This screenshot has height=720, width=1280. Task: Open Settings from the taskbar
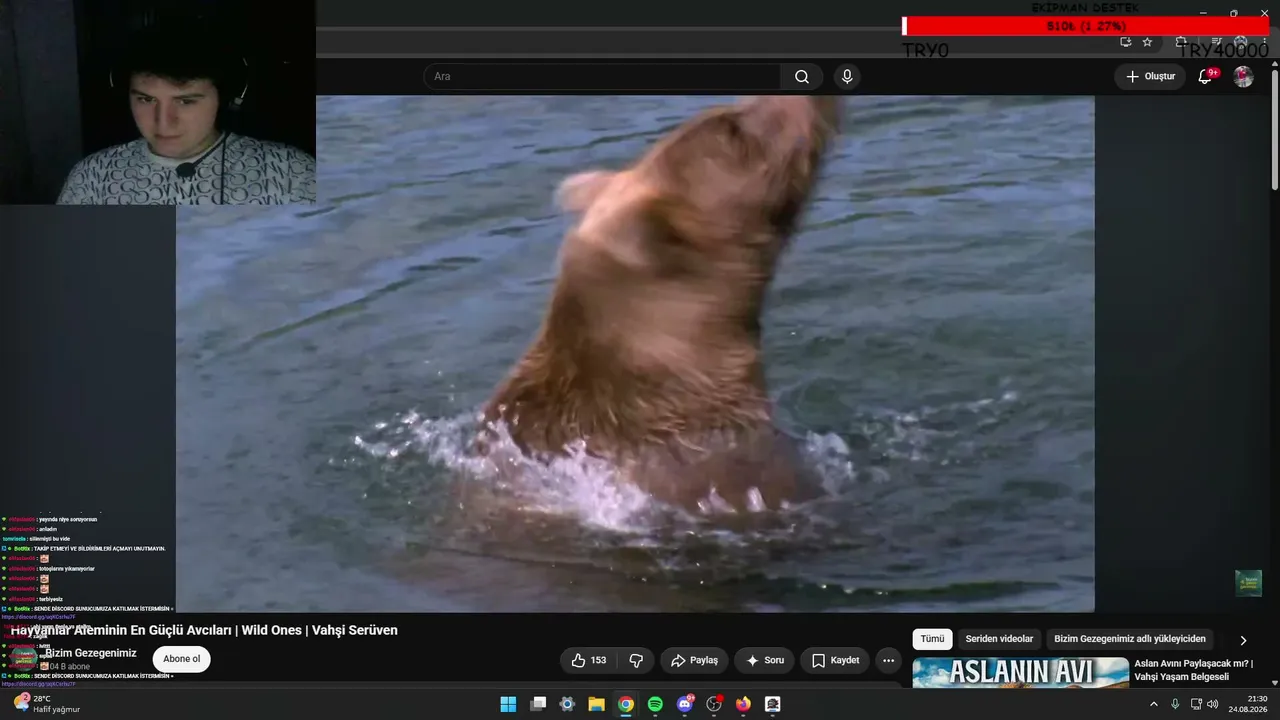567,704
